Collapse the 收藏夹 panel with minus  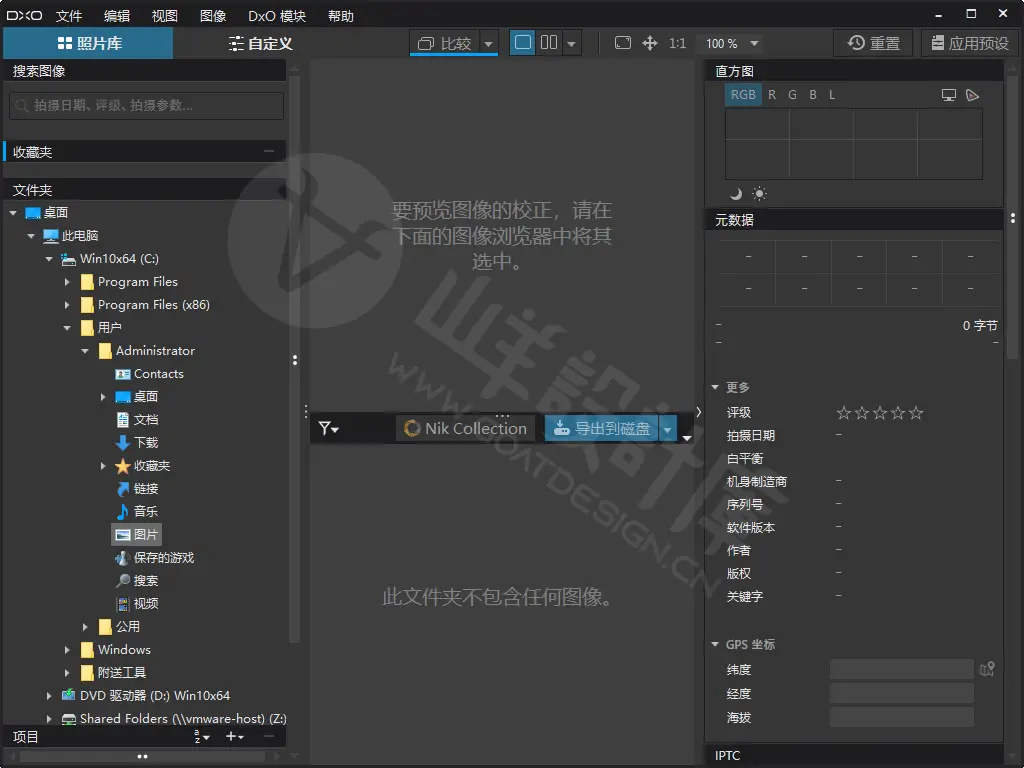(x=269, y=152)
